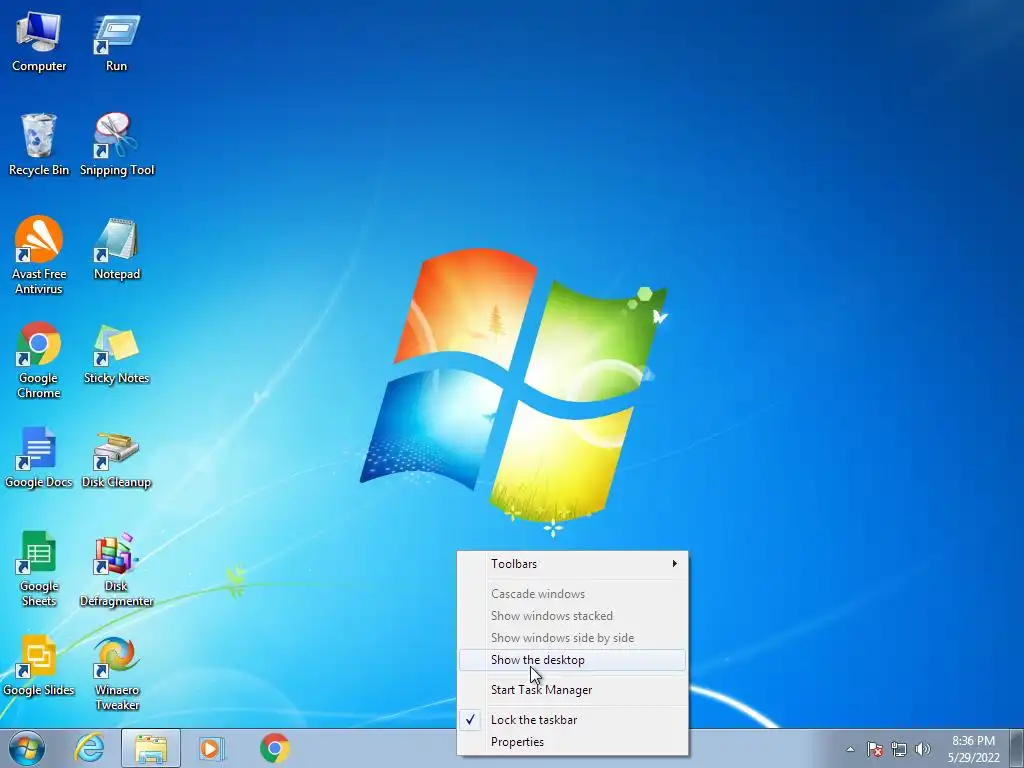1024x768 pixels.
Task: Select the Run shortcut icon
Action: 116,42
